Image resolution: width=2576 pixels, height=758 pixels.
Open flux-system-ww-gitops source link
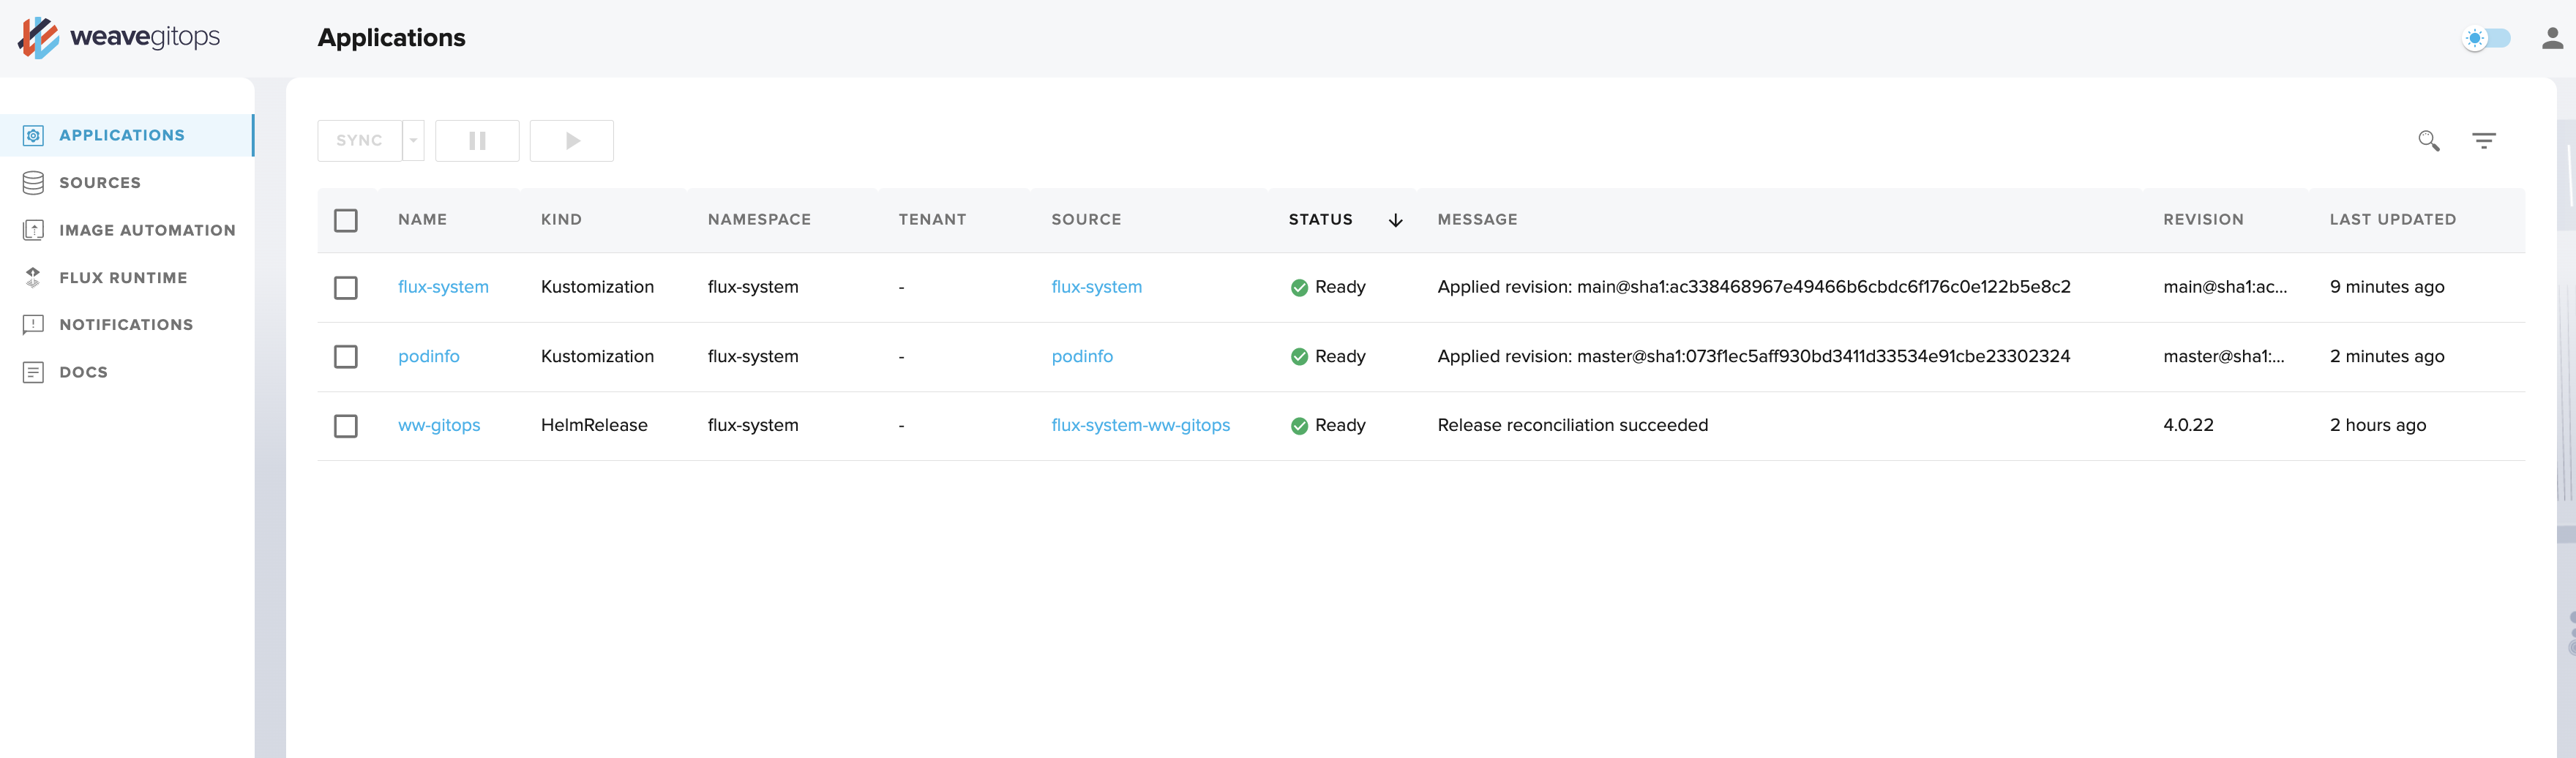[x=1140, y=425]
